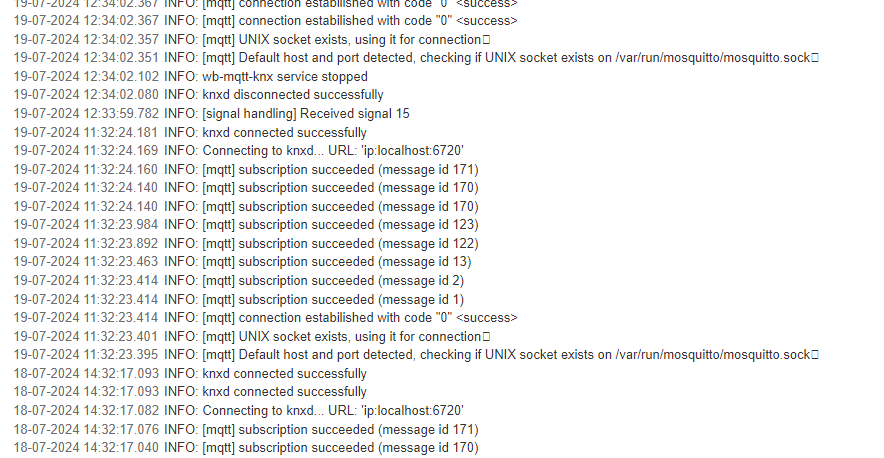Select the subscription succeeded message id 1 entry
Viewport: 884px width, 458px height.
tap(239, 299)
